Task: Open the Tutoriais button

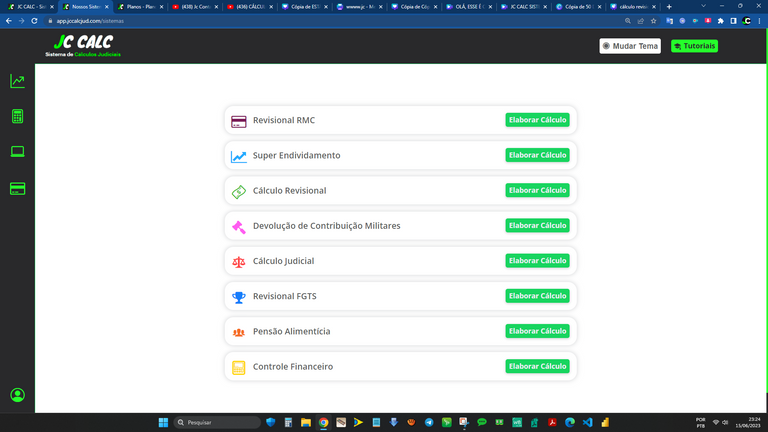Action: 695,46
